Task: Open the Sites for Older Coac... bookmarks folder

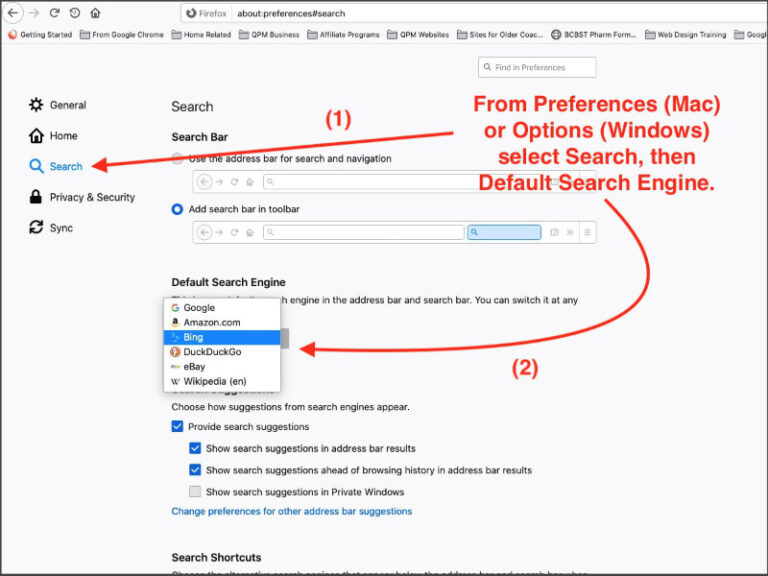Action: click(500, 35)
